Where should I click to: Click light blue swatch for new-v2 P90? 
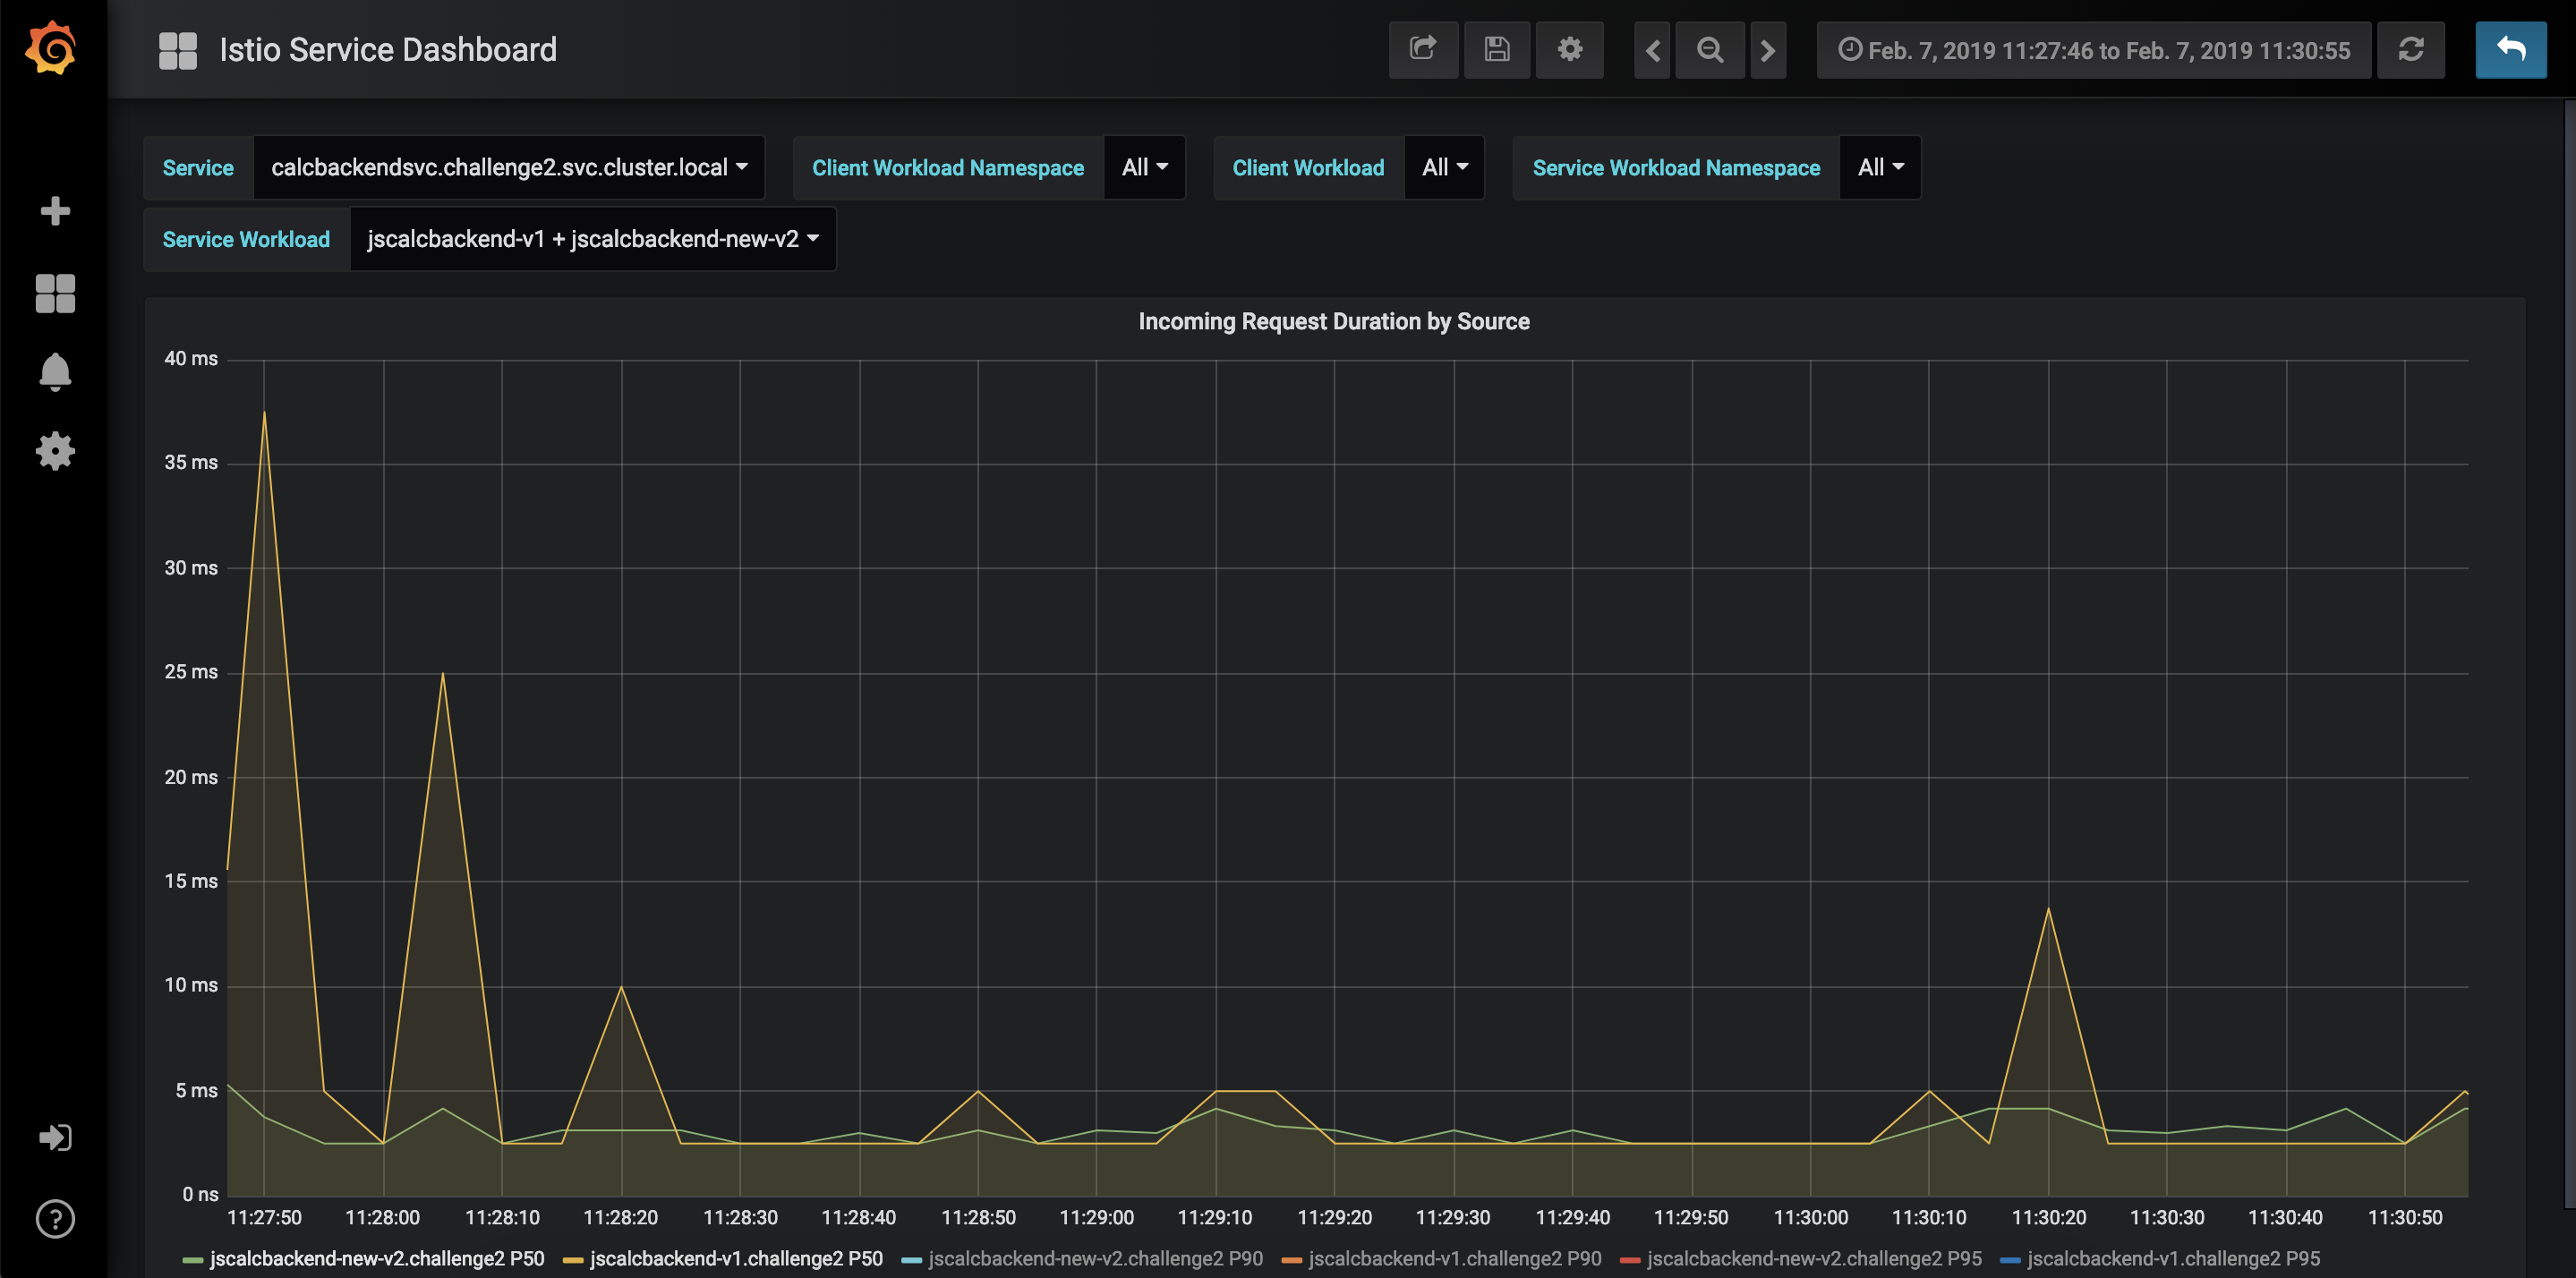pyautogui.click(x=911, y=1260)
